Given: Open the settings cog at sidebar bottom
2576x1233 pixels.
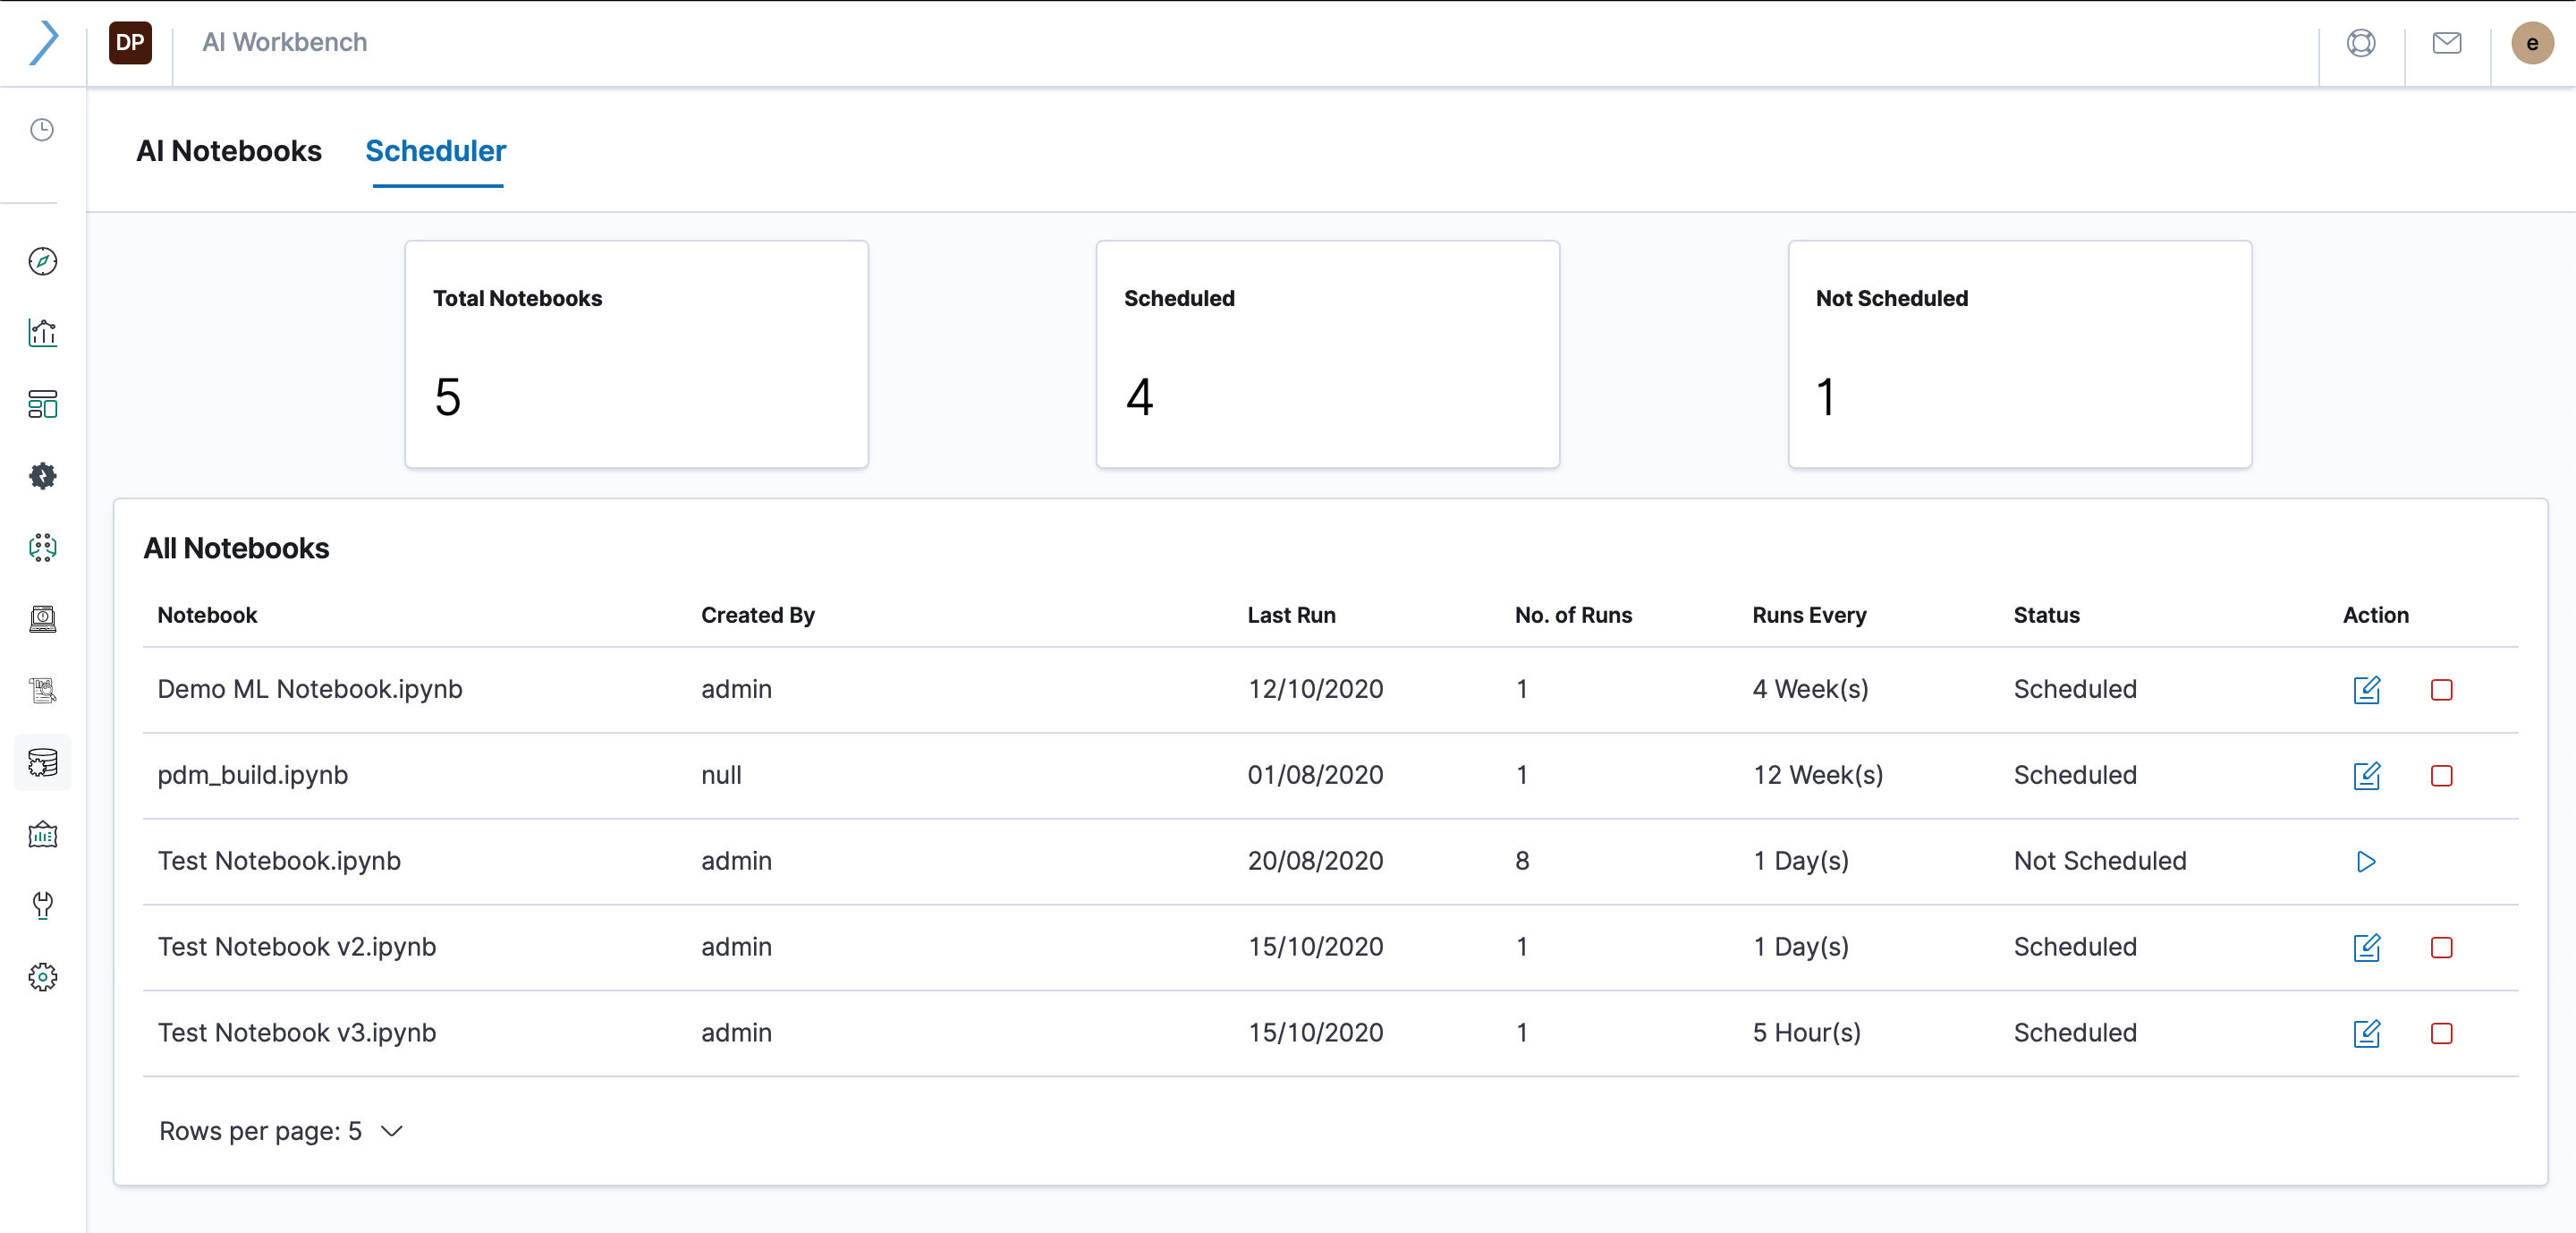Looking at the screenshot, I should click(x=42, y=977).
